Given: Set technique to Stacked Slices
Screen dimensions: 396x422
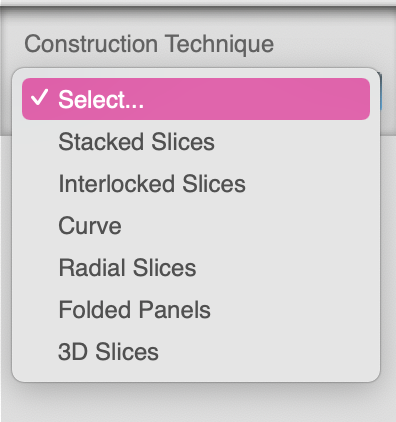Looking at the screenshot, I should click(196, 141).
